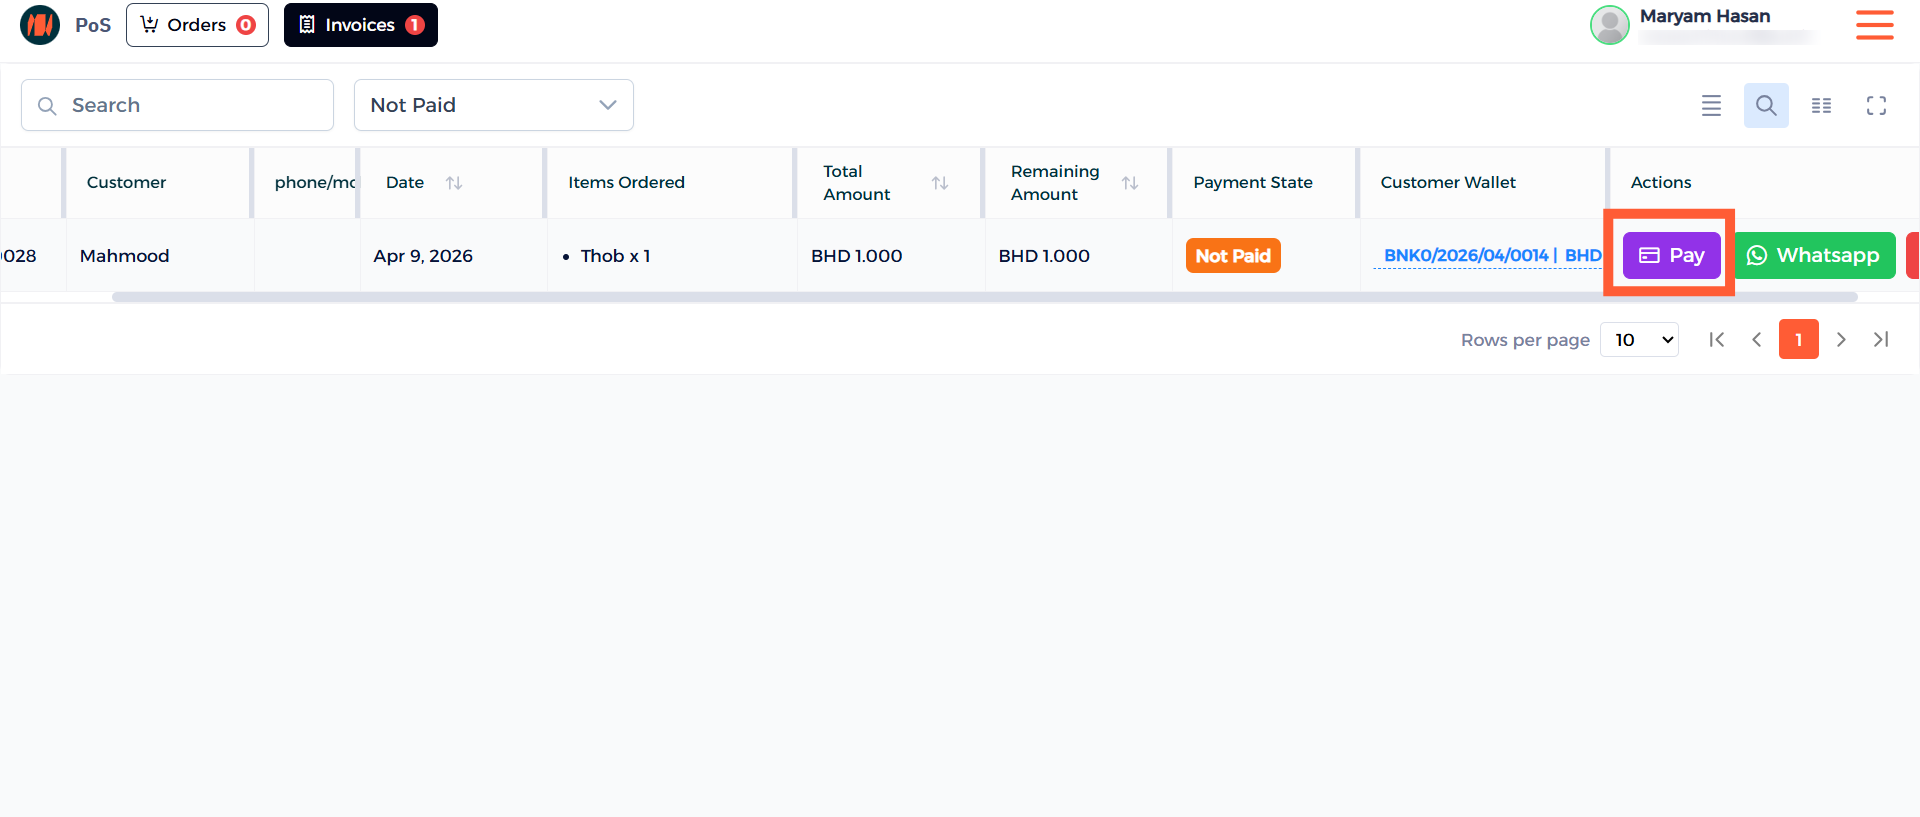Click the PoS app logo icon
Viewport: 1920px width, 817px height.
pos(40,25)
